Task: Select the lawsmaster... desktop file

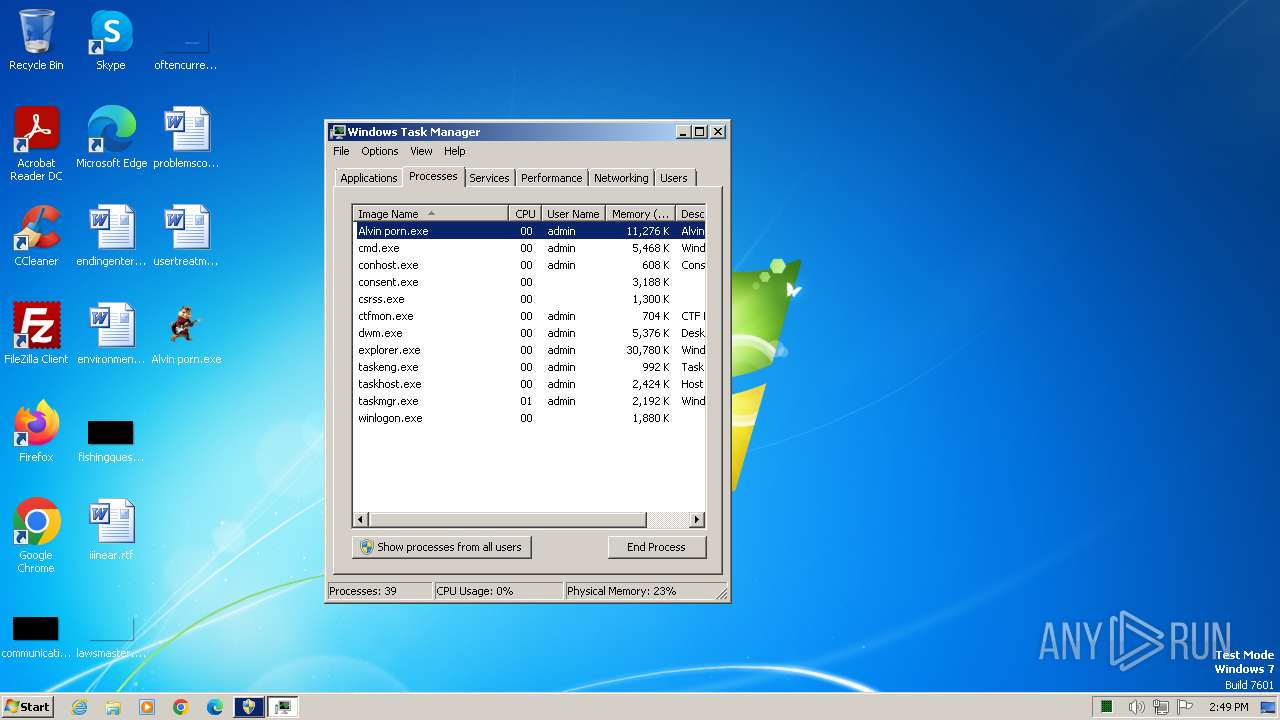Action: [111, 636]
